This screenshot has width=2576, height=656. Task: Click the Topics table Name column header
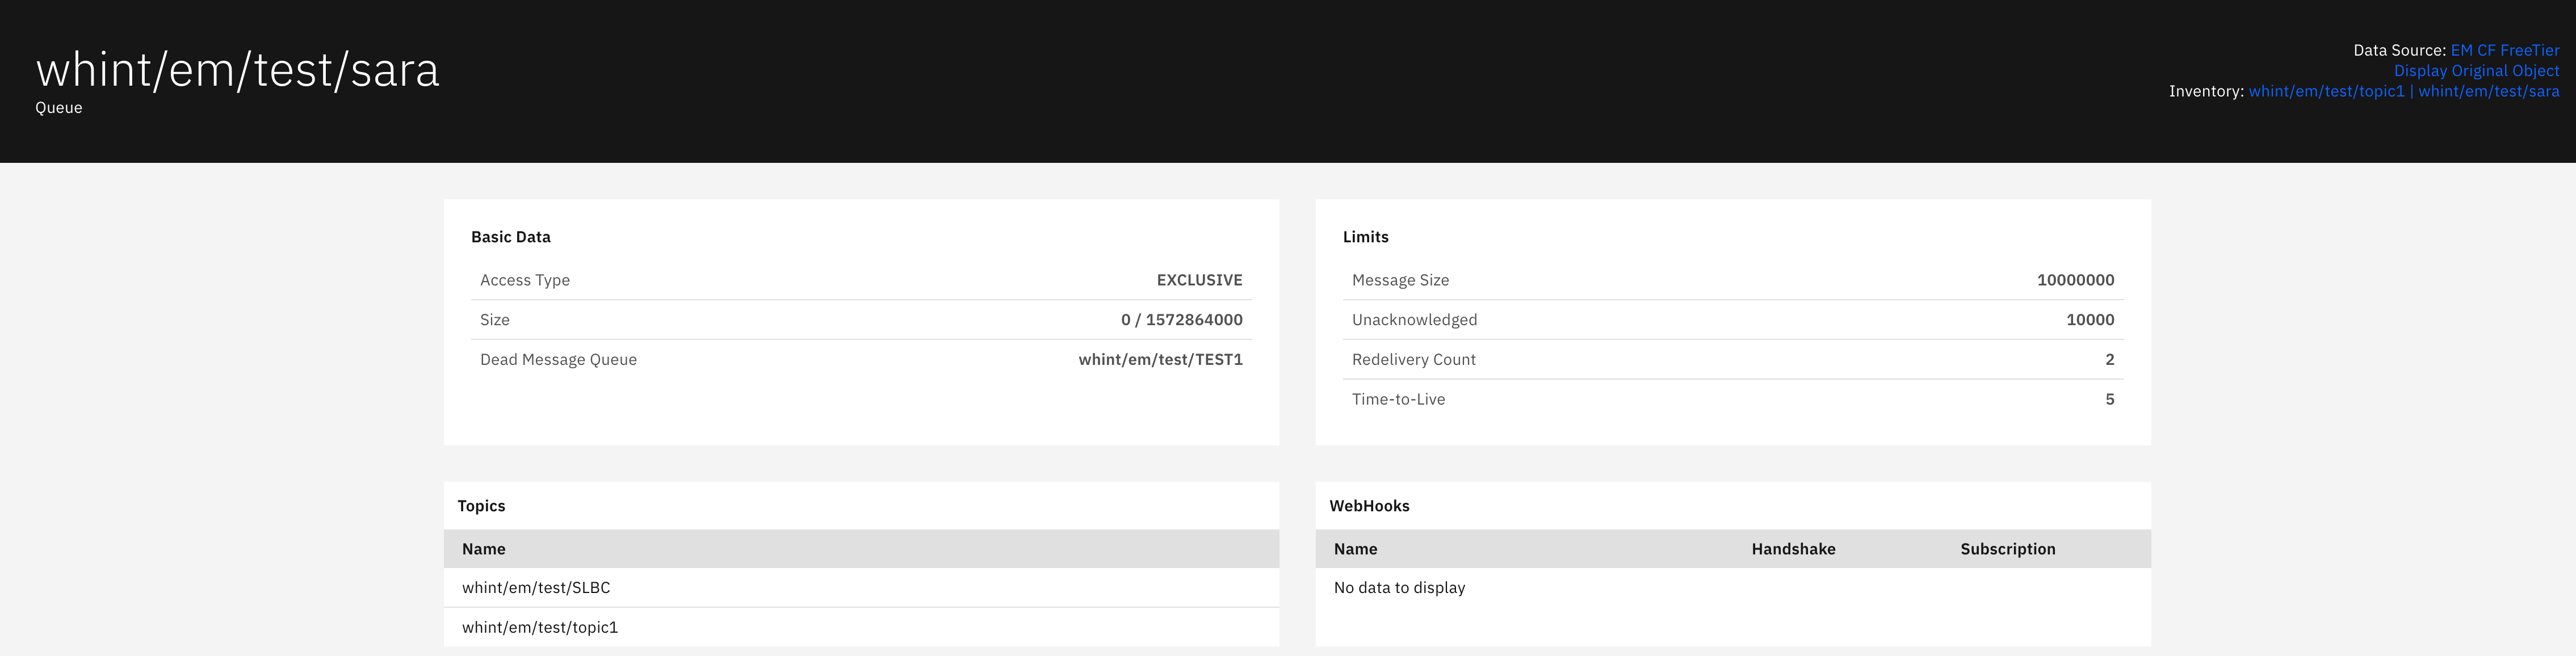click(x=484, y=549)
